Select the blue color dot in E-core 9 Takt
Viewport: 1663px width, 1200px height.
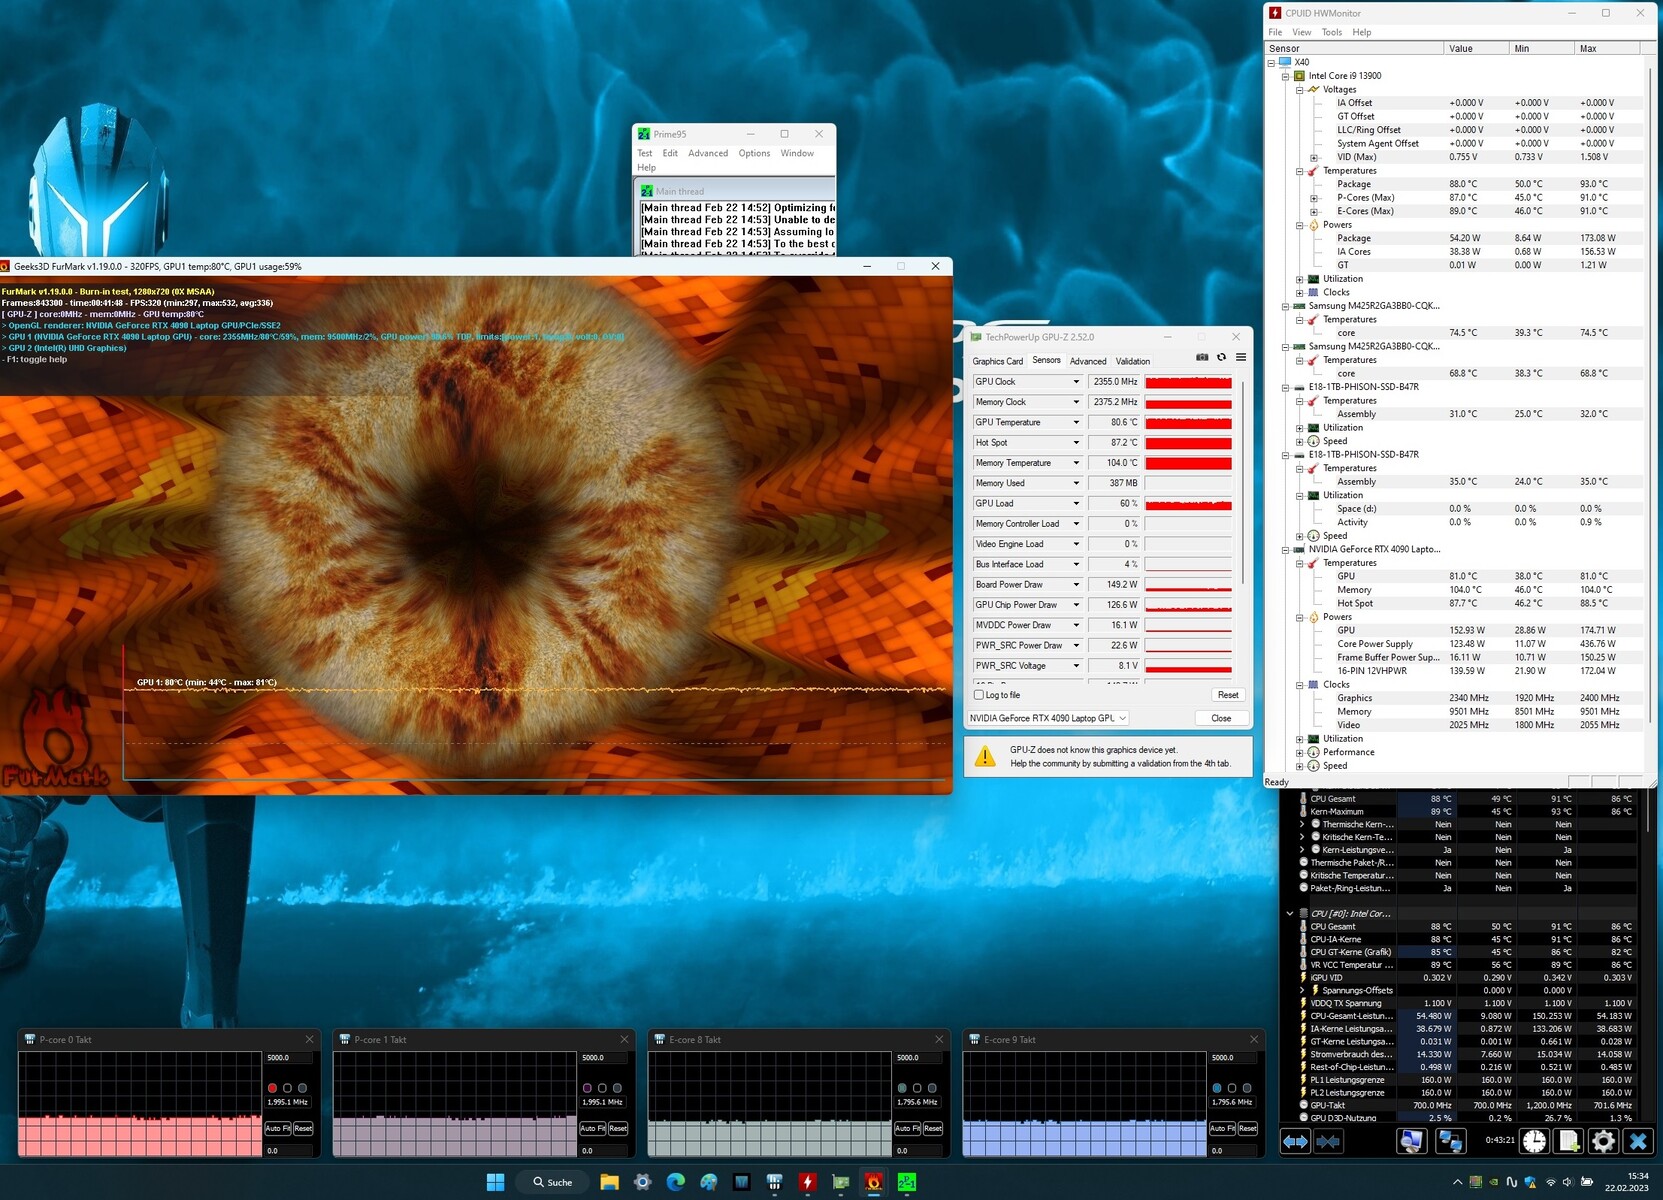pyautogui.click(x=1217, y=1088)
